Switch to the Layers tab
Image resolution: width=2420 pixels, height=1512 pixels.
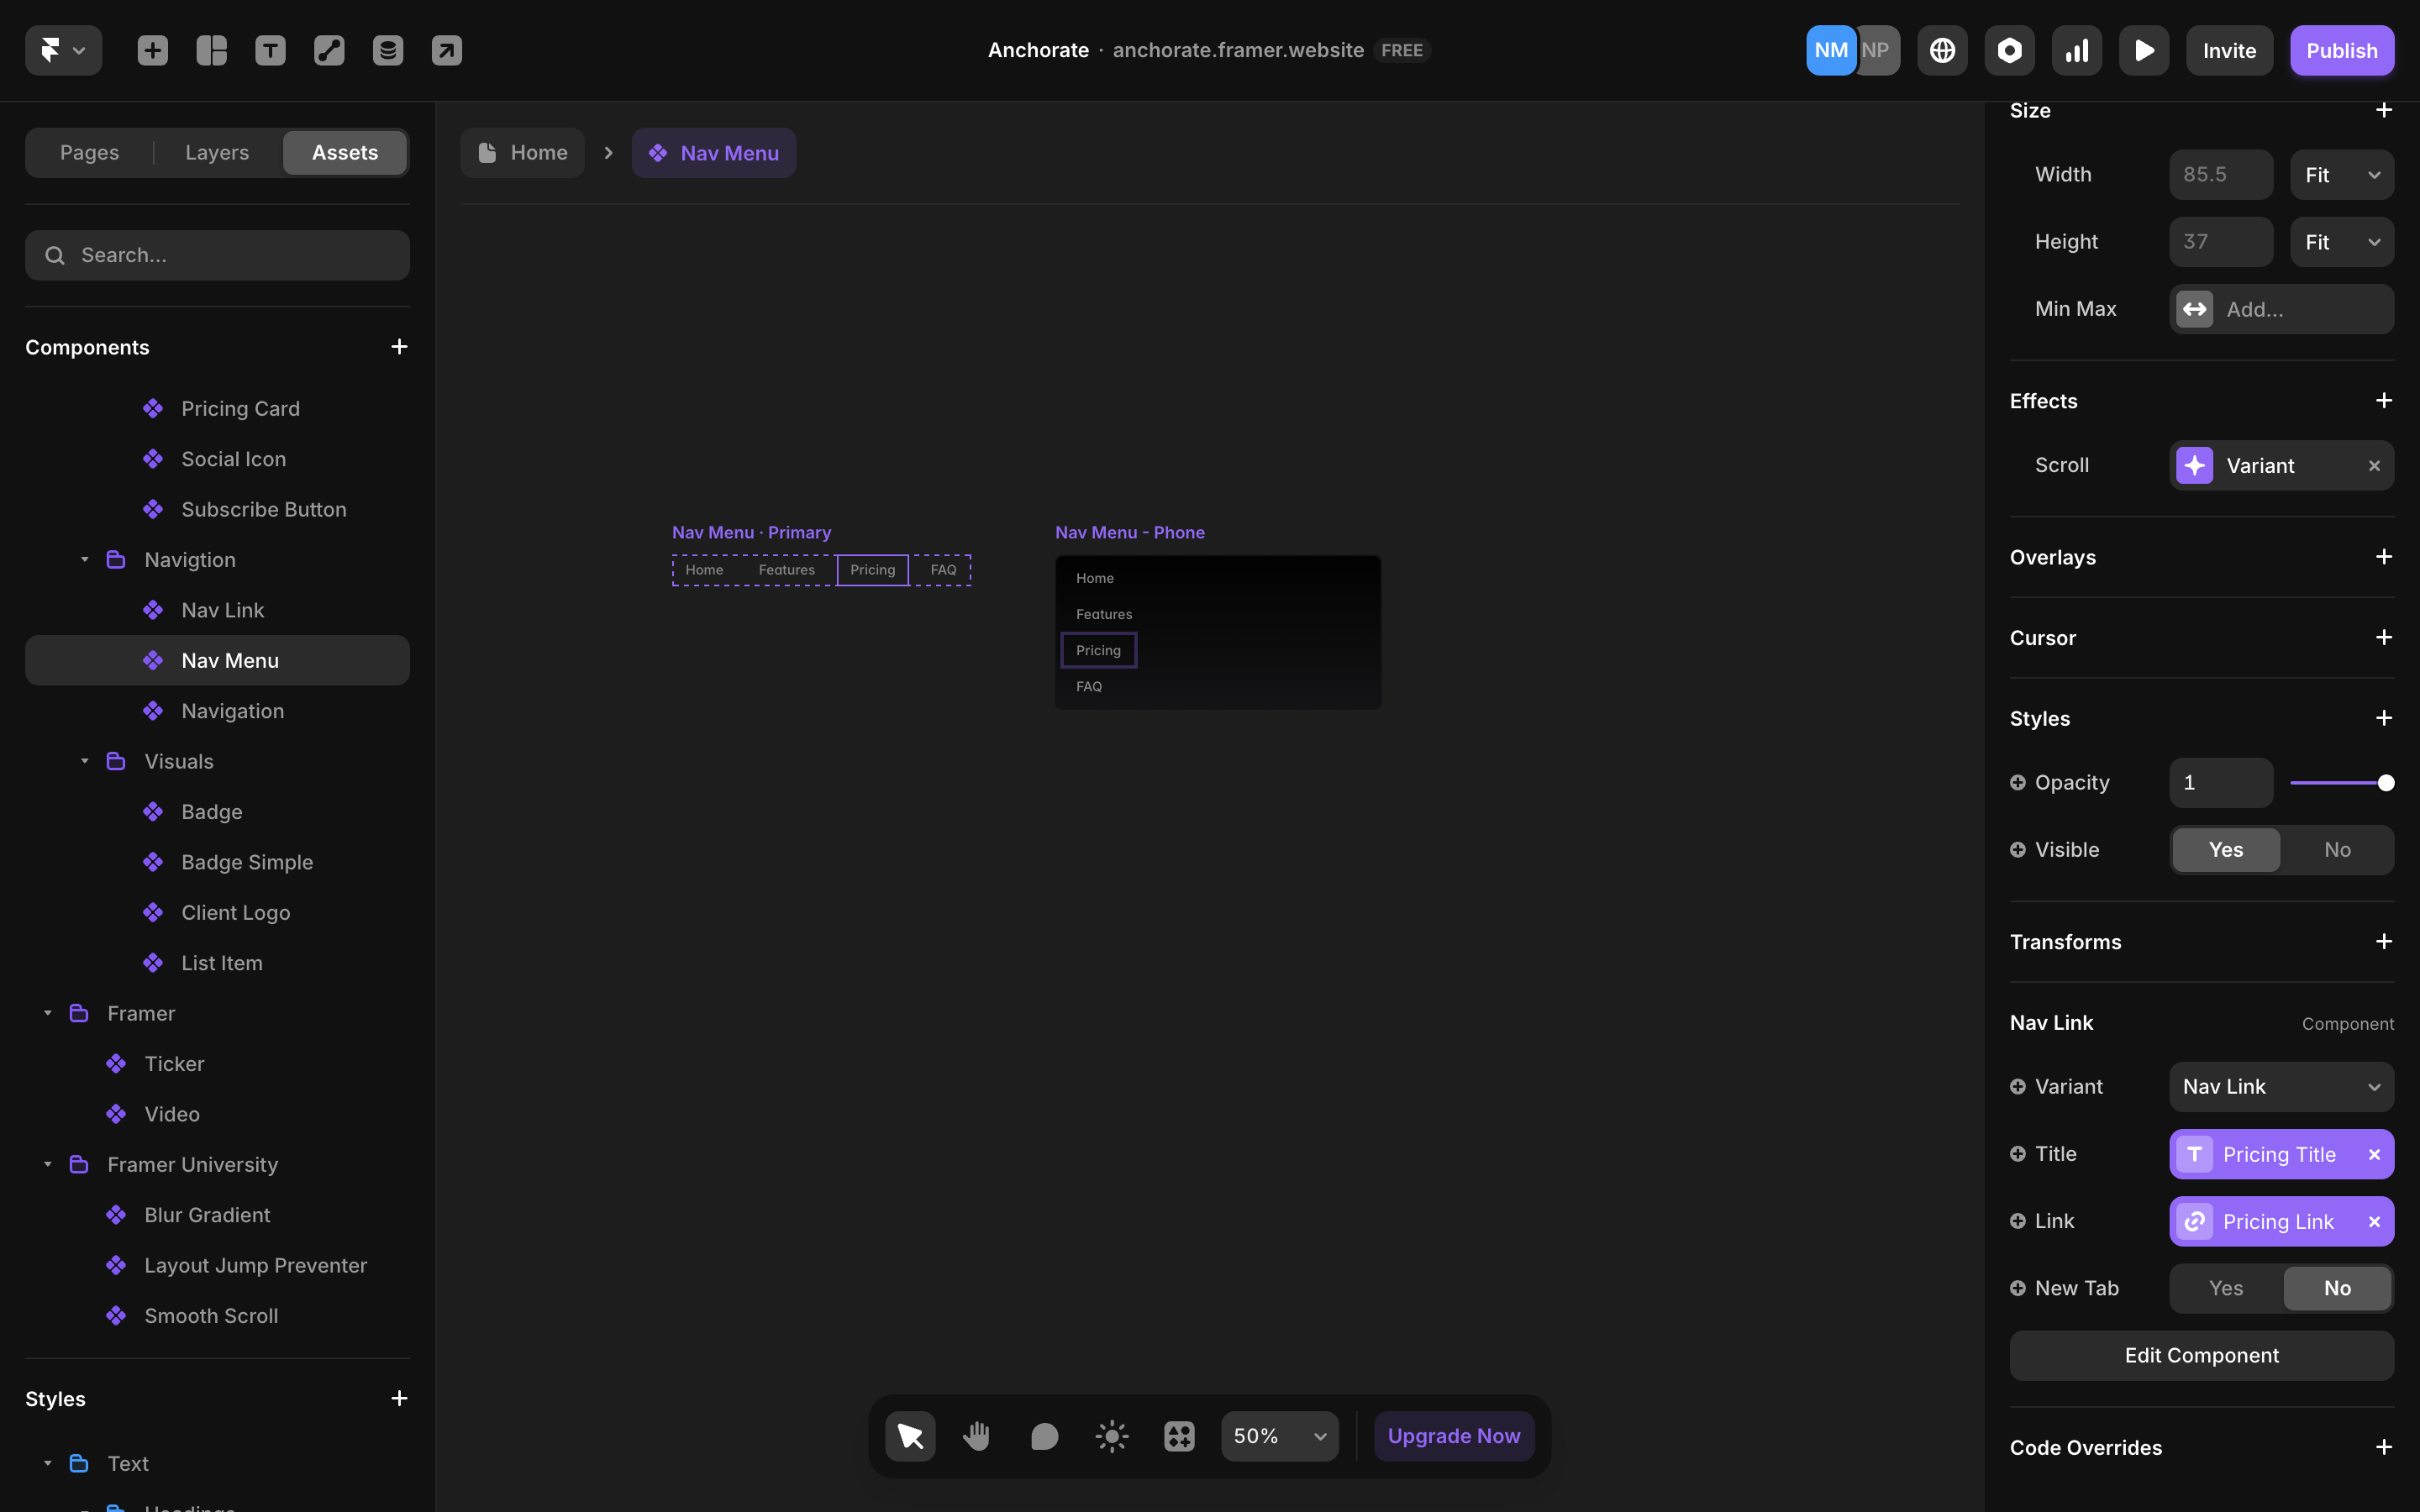click(217, 152)
